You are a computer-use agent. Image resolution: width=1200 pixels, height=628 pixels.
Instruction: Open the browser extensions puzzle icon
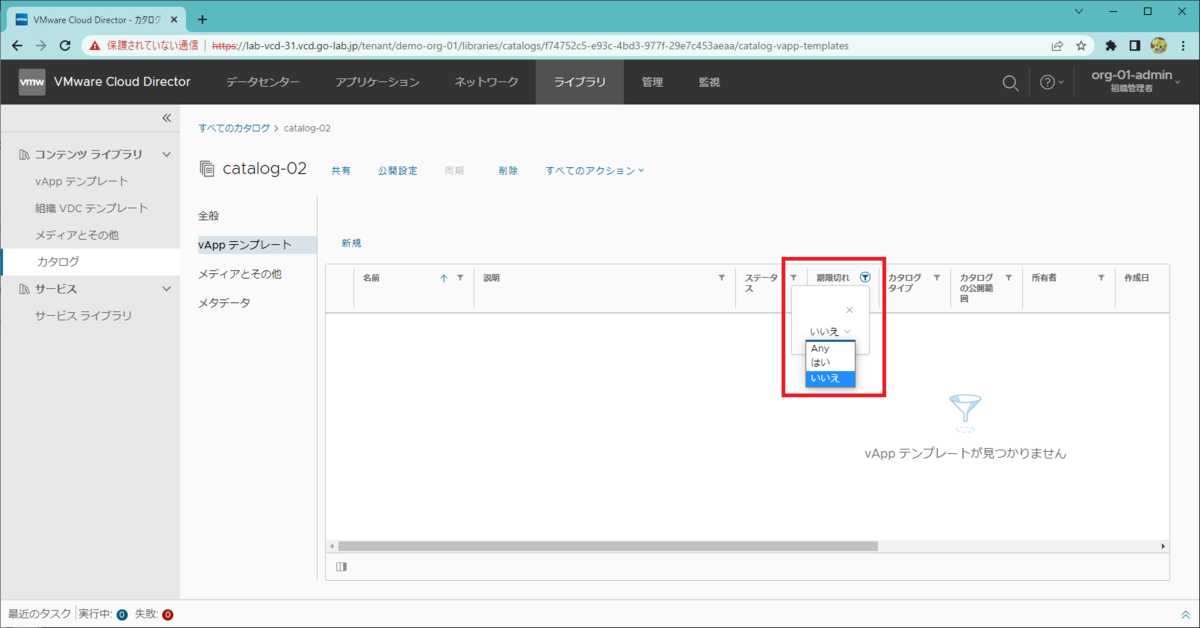[x=1111, y=45]
